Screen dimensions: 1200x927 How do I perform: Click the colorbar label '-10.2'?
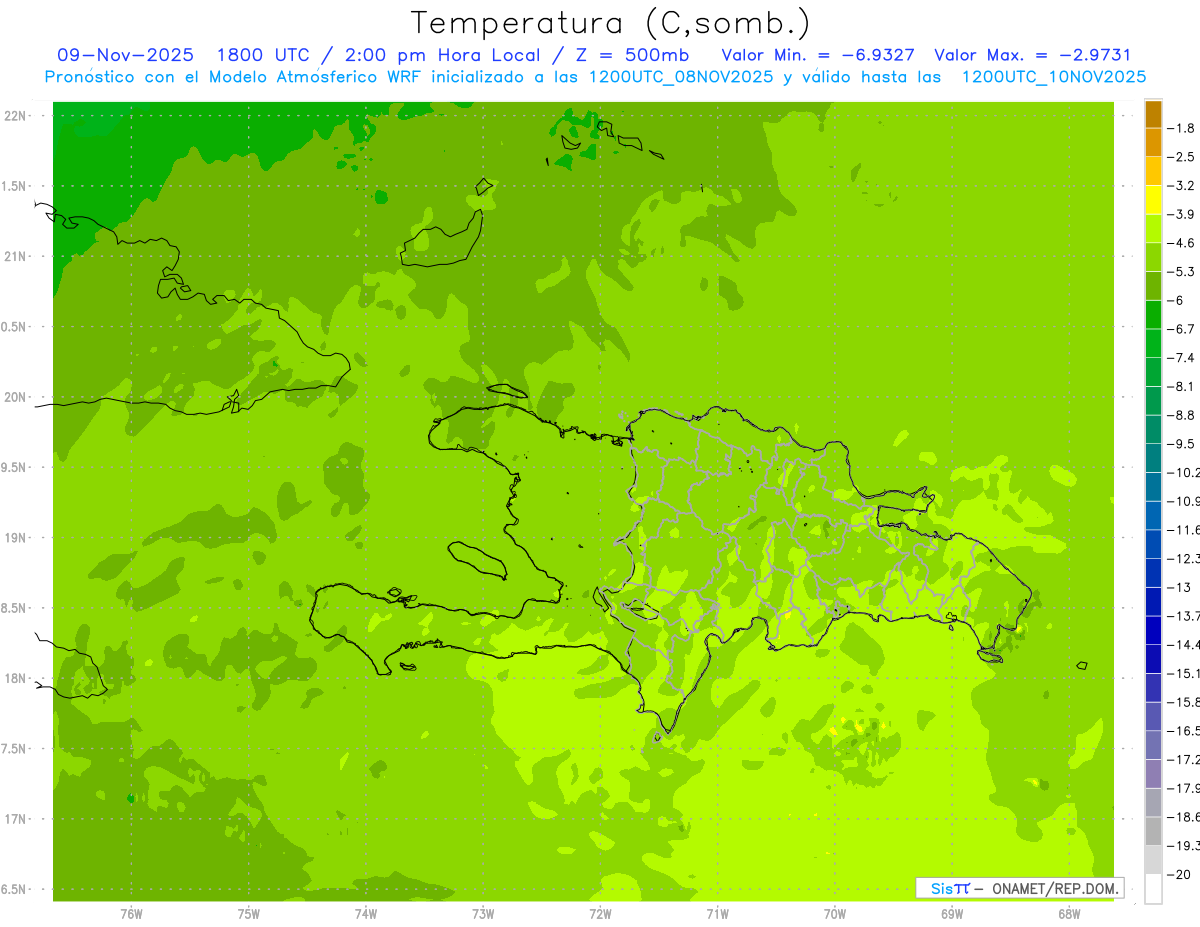tap(1183, 472)
